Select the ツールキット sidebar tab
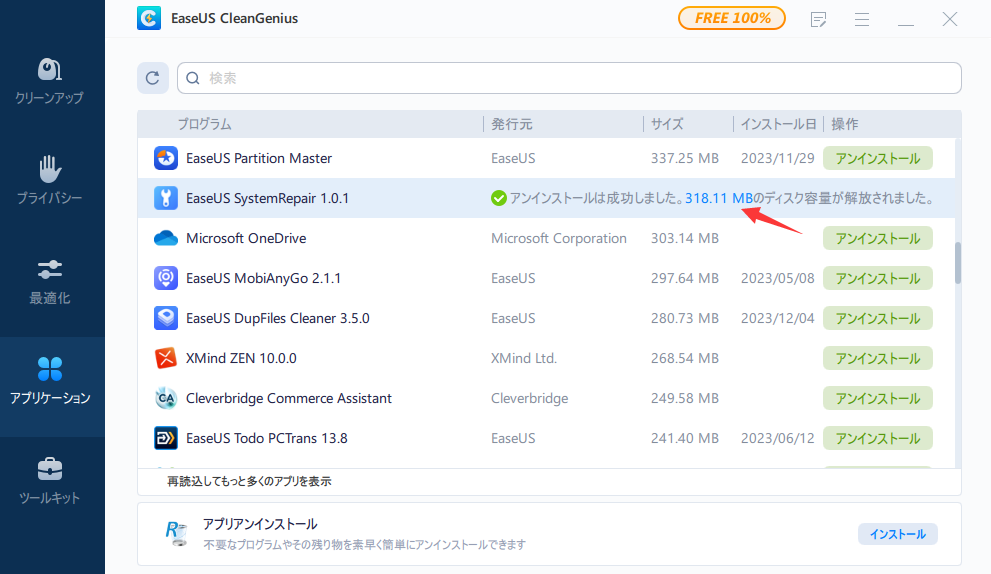991x574 pixels. 50,481
